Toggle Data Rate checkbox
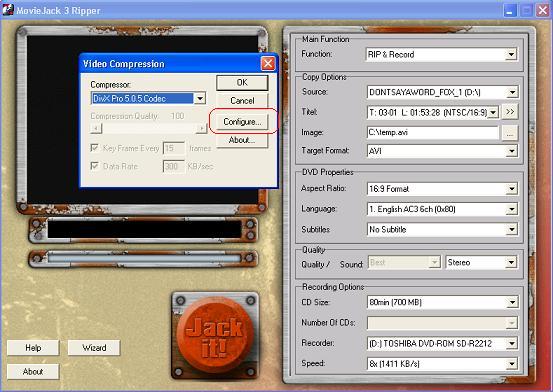Screen dimensions: 553x392 (x=95, y=166)
